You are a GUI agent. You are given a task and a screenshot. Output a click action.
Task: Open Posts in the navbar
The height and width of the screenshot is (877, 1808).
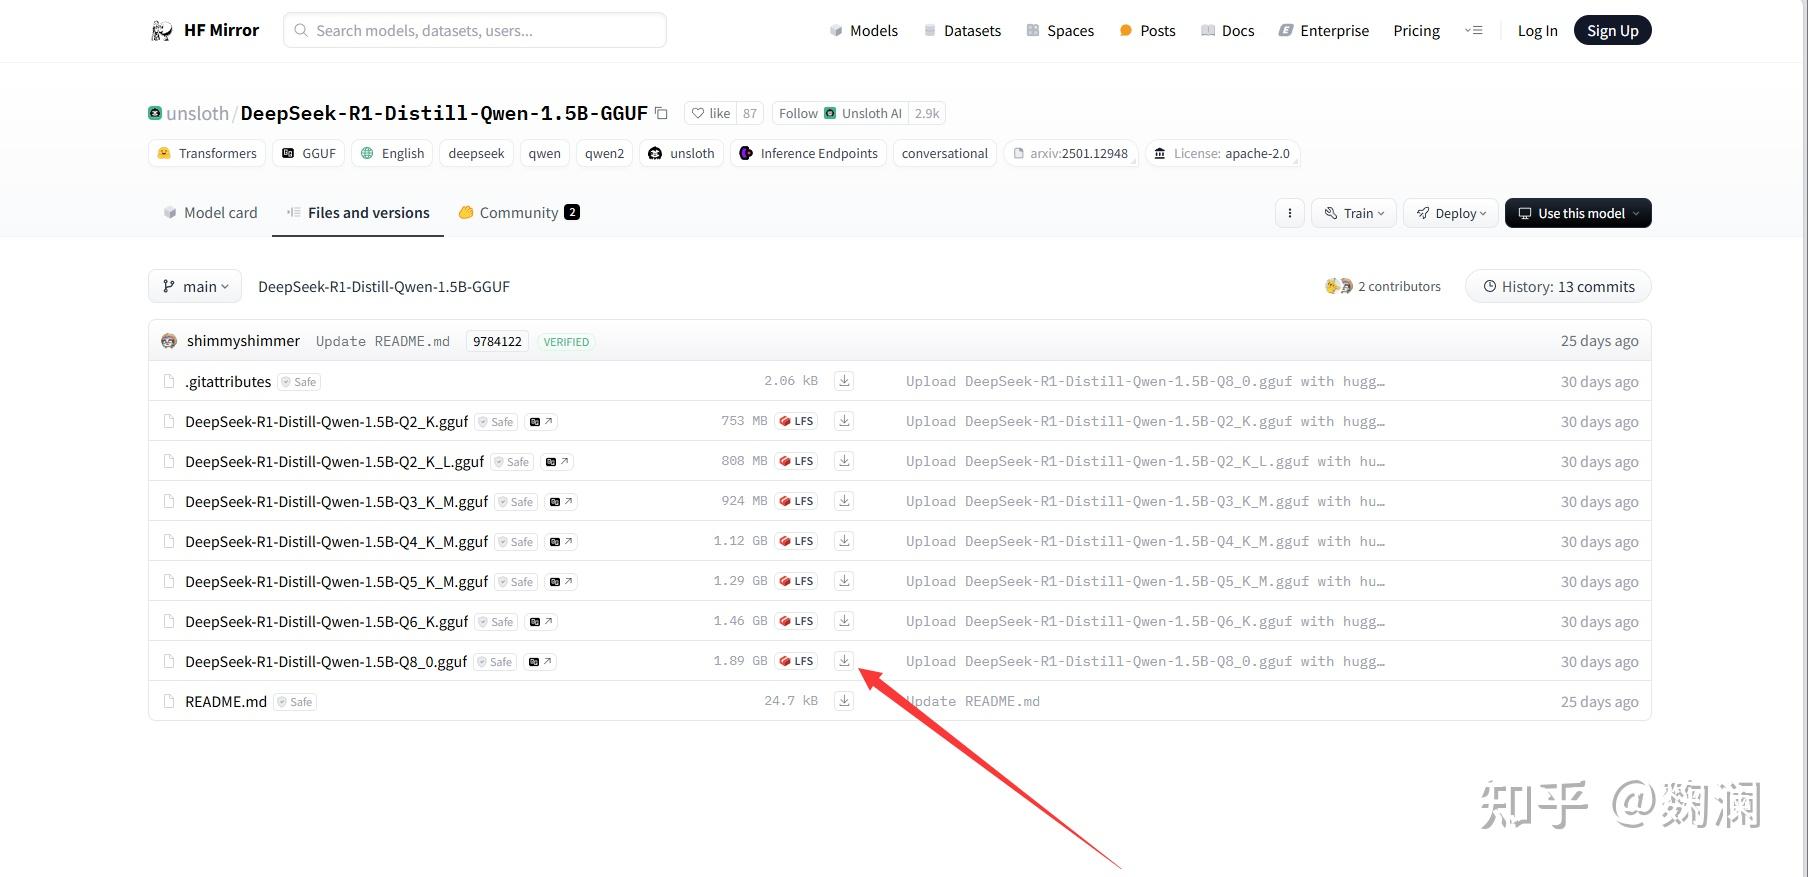tap(1147, 31)
